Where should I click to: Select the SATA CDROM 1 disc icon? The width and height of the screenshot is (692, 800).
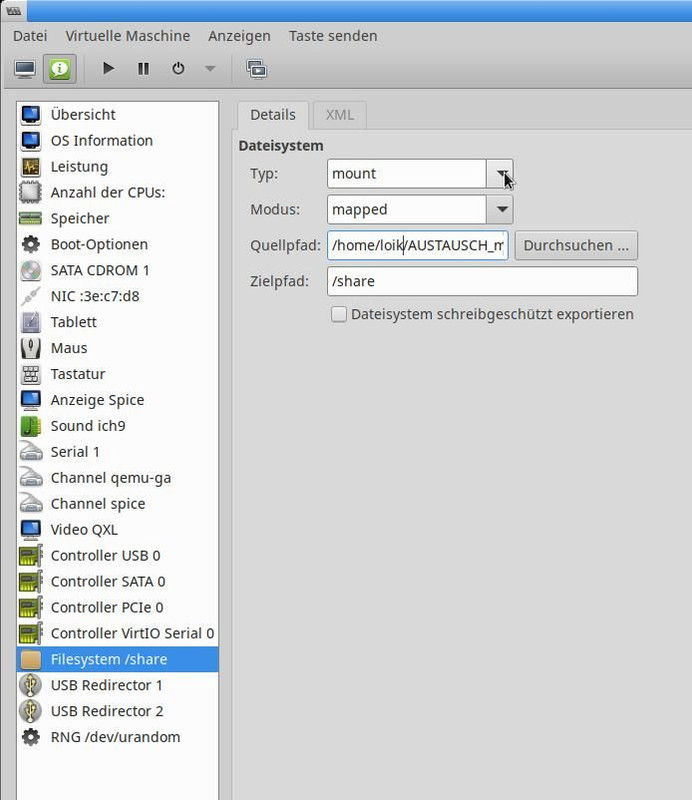tap(31, 270)
